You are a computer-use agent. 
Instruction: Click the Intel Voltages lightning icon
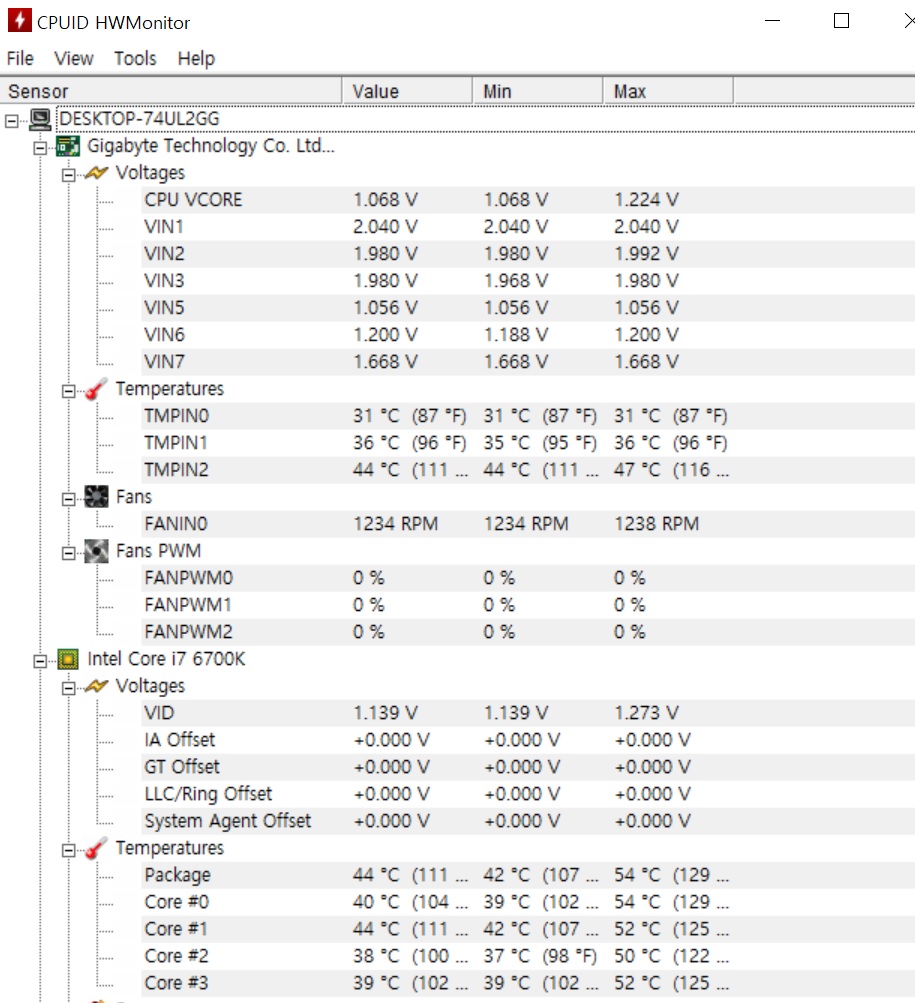point(96,686)
